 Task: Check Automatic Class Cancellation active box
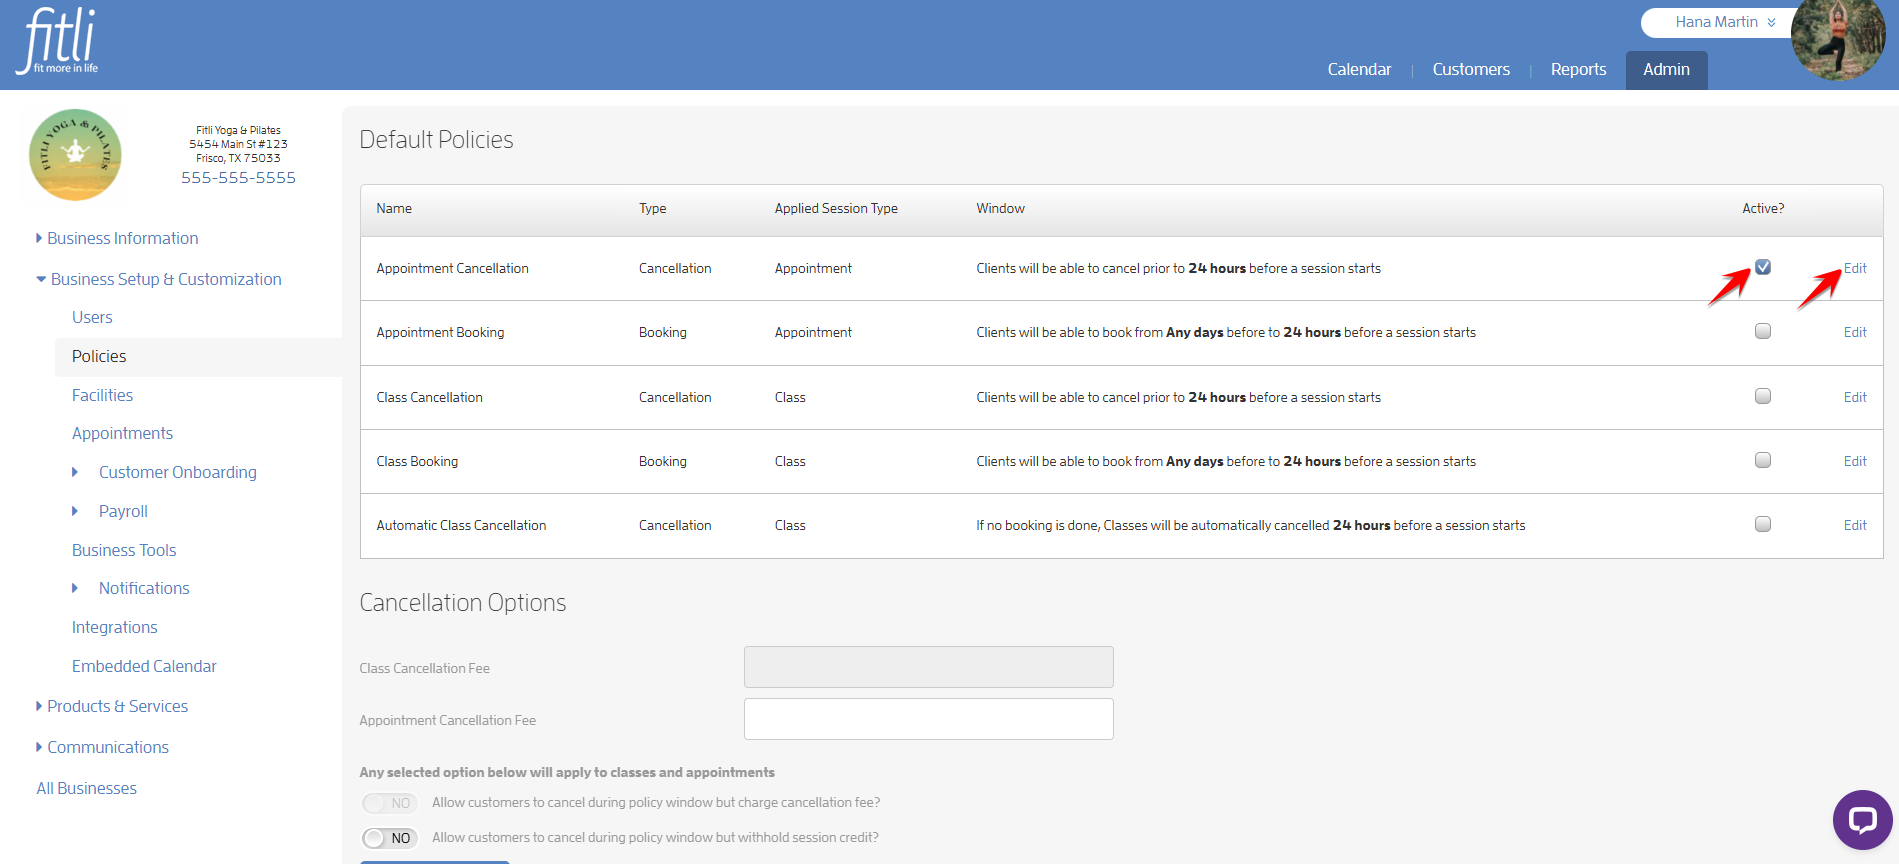[1763, 524]
